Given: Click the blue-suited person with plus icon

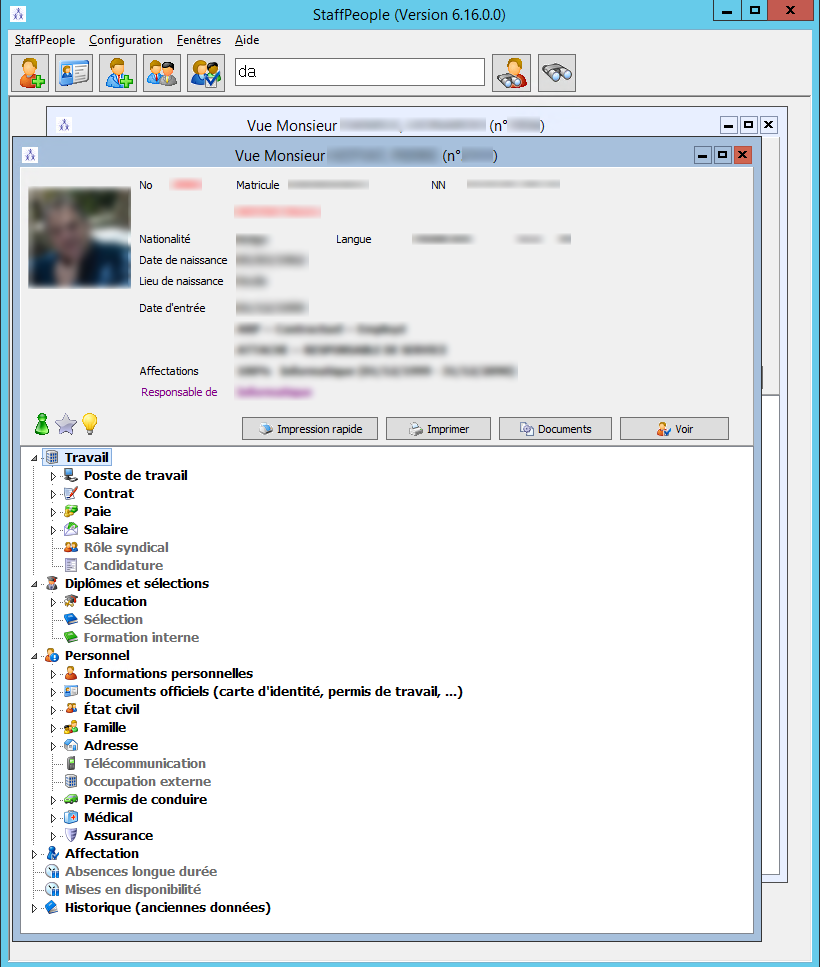Looking at the screenshot, I should point(118,73).
